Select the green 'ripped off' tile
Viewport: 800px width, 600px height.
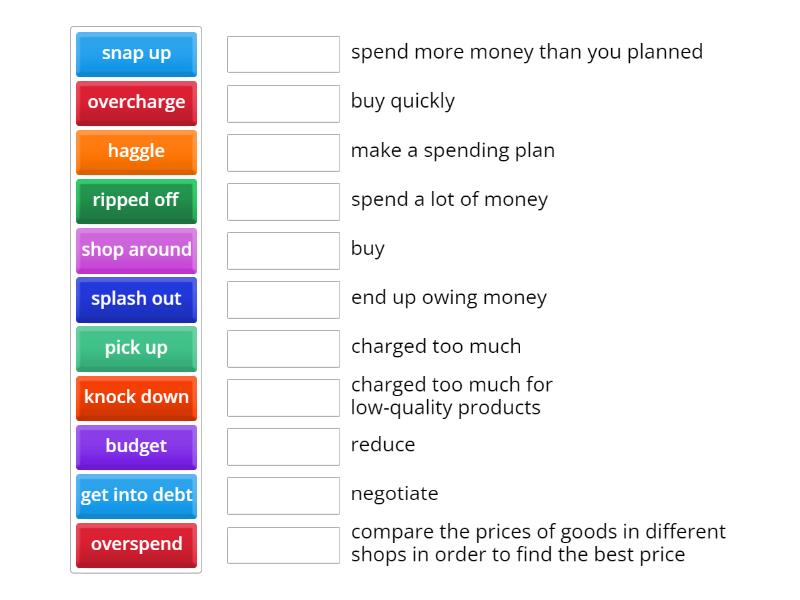pyautogui.click(x=136, y=201)
